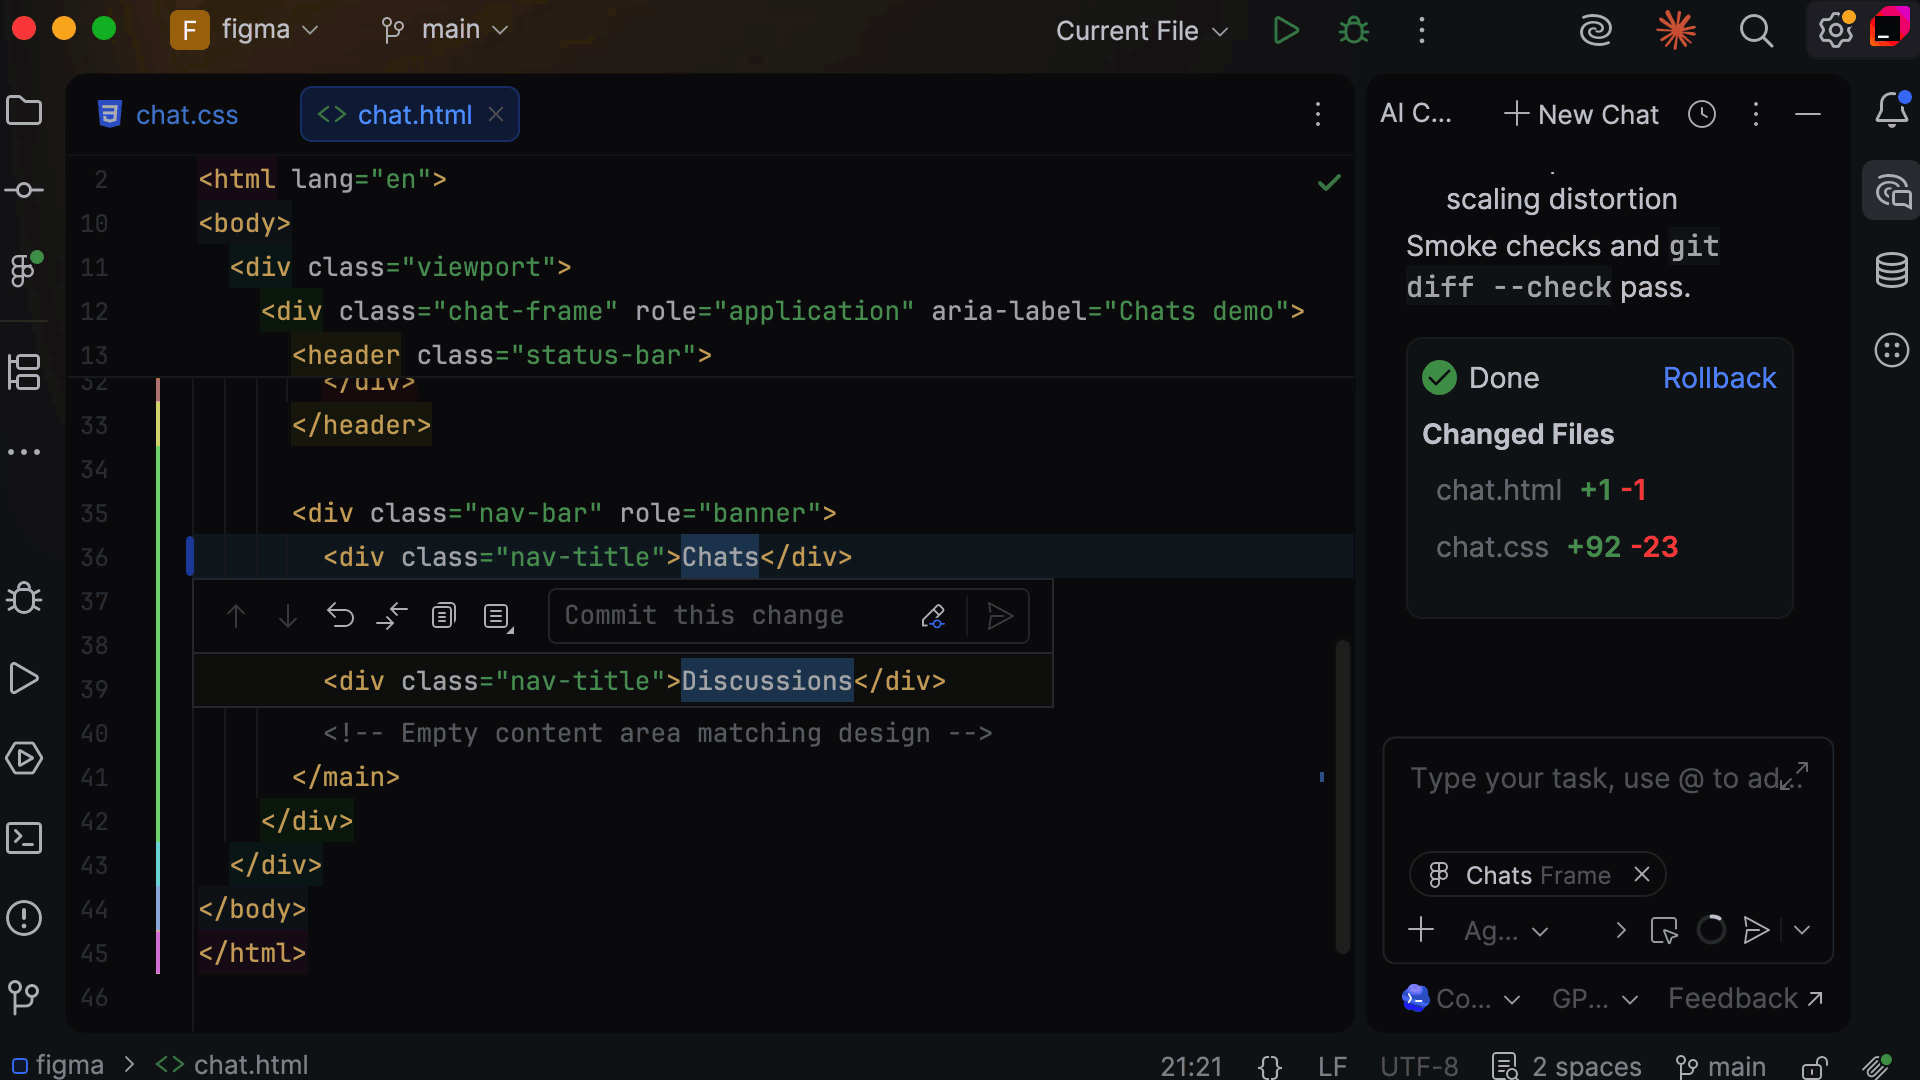Expand chevron next to Agent selector

1621,930
